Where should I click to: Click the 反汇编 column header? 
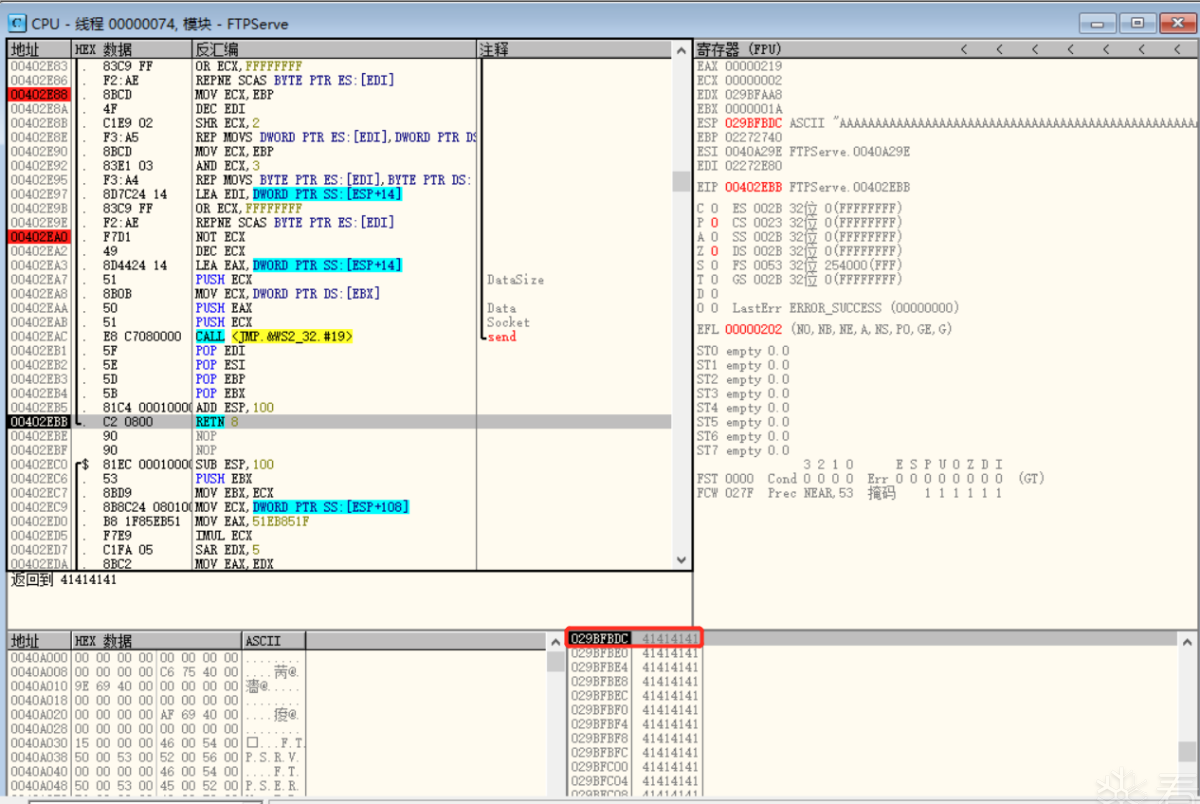[x=334, y=49]
